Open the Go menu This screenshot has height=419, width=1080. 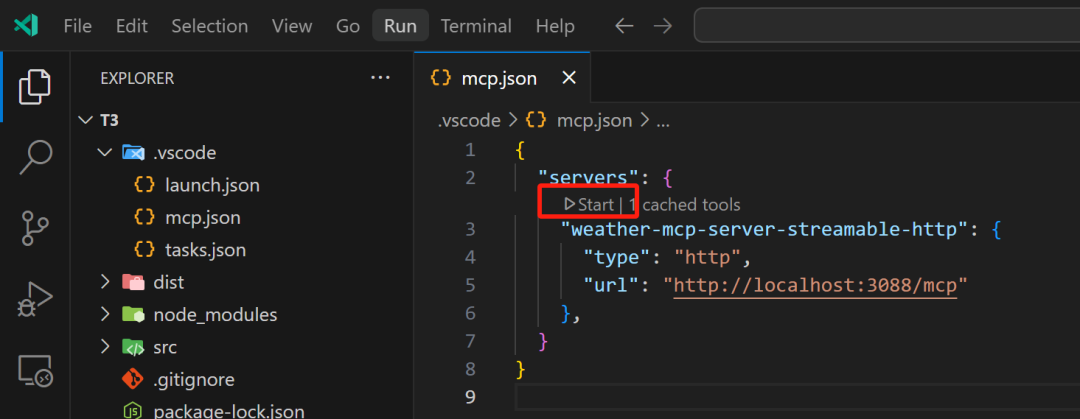click(x=348, y=26)
